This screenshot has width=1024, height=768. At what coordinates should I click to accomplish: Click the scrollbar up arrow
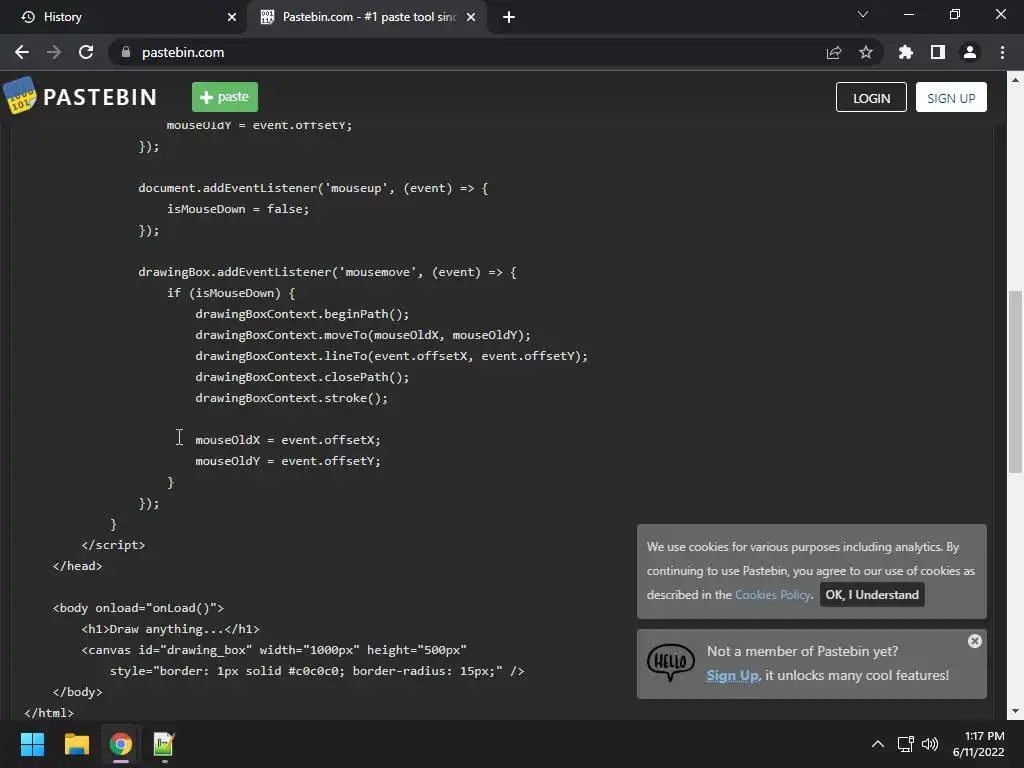tap(1015, 80)
